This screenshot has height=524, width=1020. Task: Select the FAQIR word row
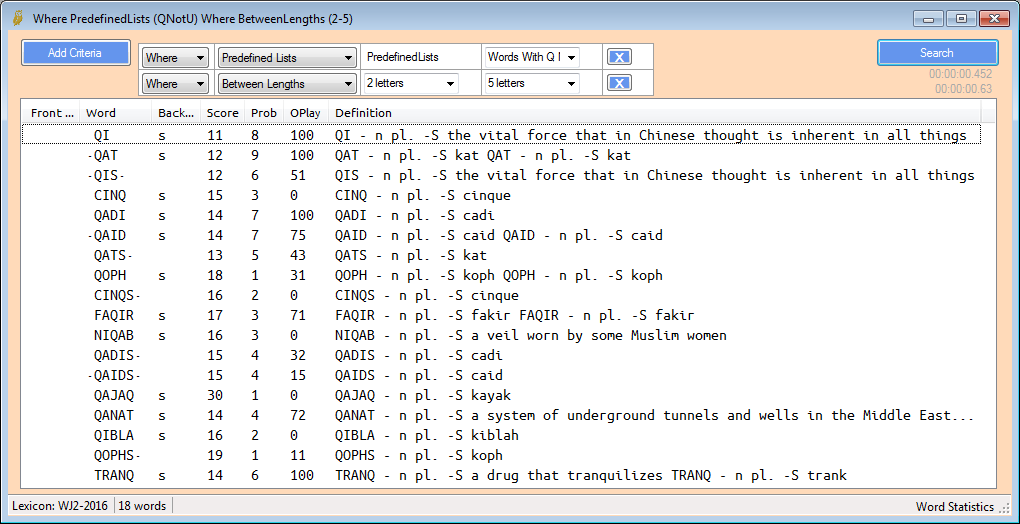coord(113,315)
